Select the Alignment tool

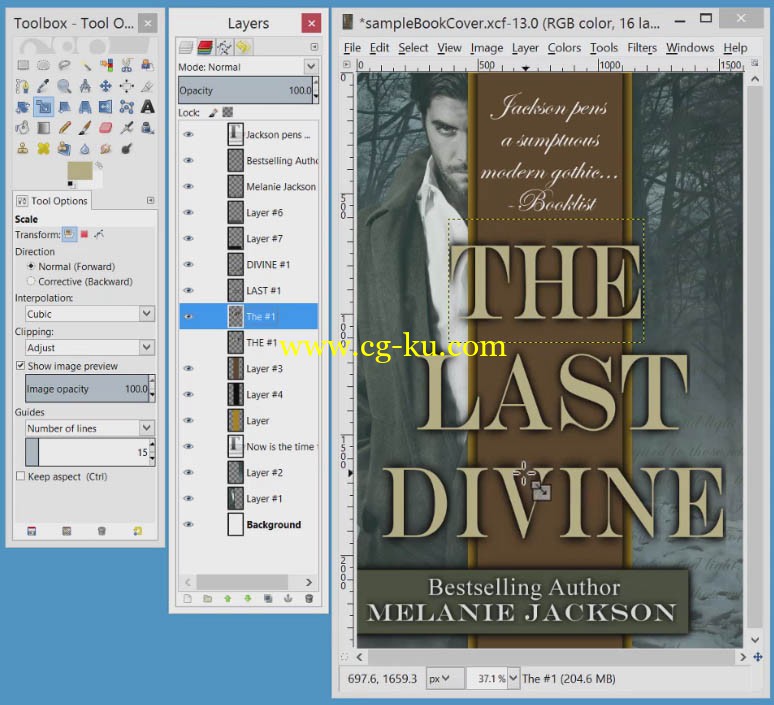click(126, 86)
